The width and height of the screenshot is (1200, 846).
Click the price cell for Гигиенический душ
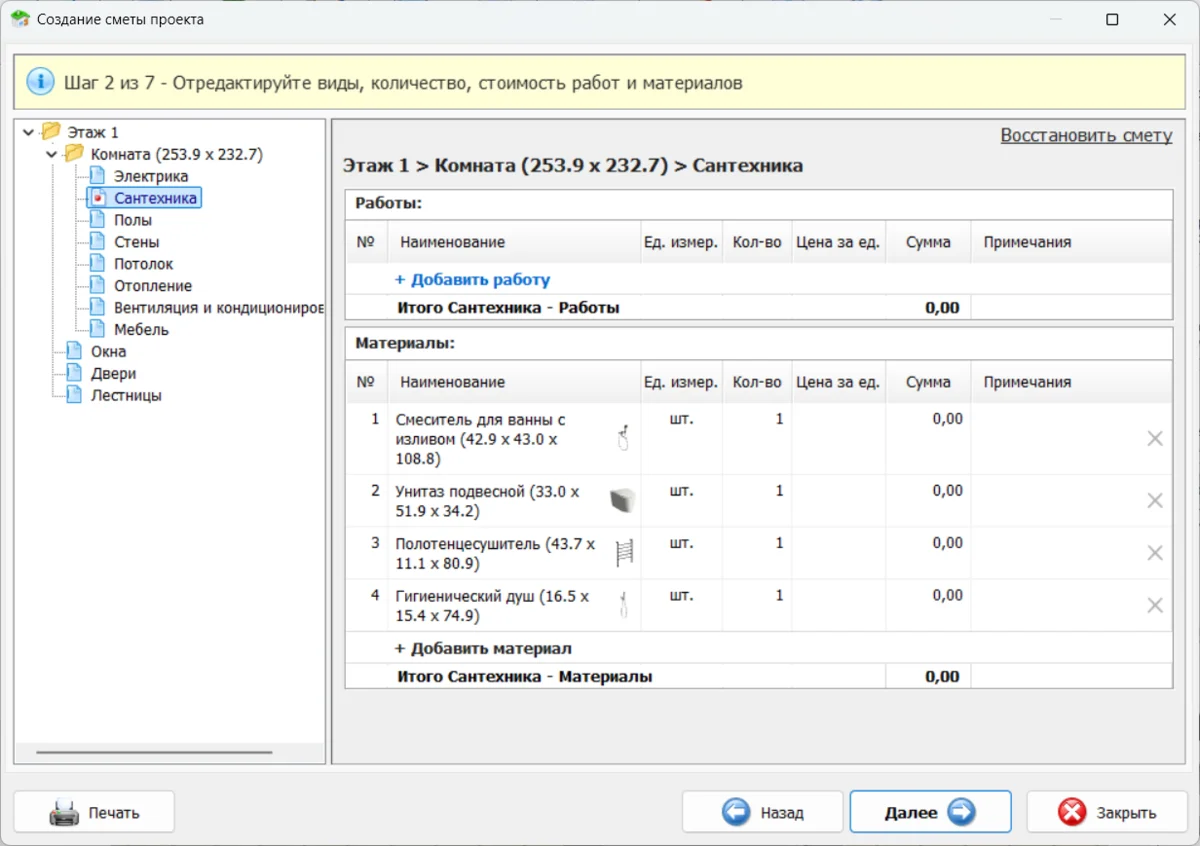[838, 605]
